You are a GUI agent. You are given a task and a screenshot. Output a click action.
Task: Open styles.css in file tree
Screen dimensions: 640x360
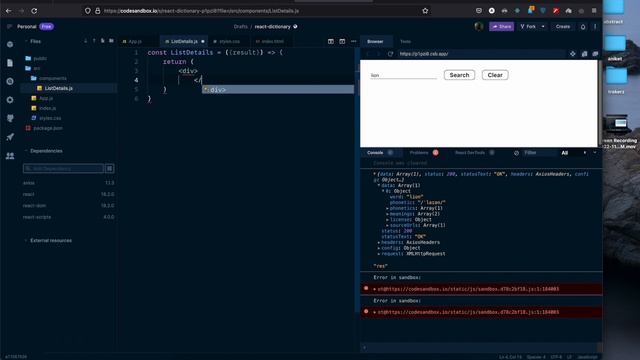tap(50, 118)
